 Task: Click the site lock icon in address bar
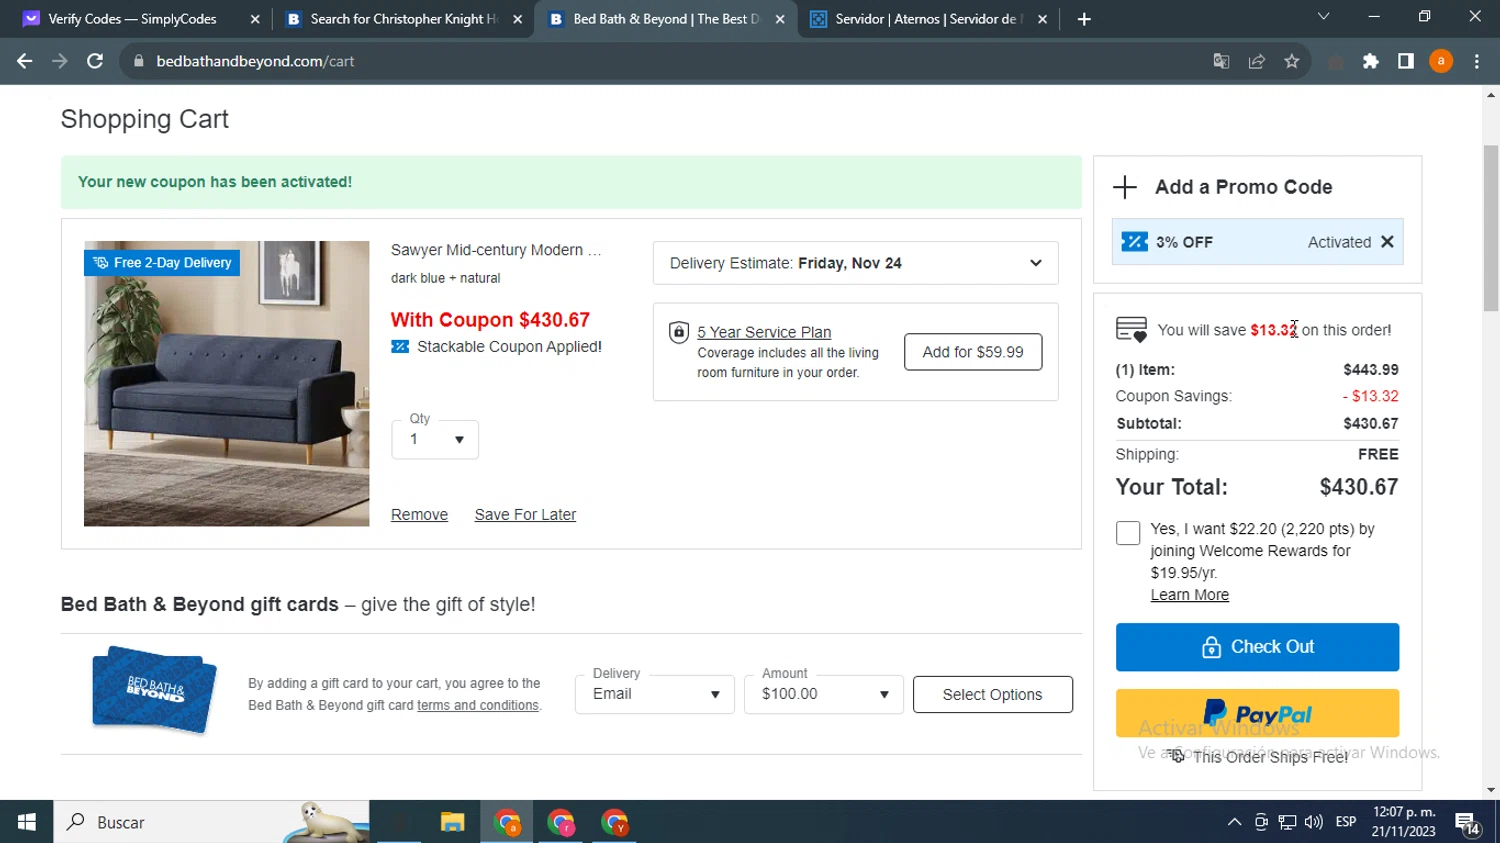(x=139, y=61)
